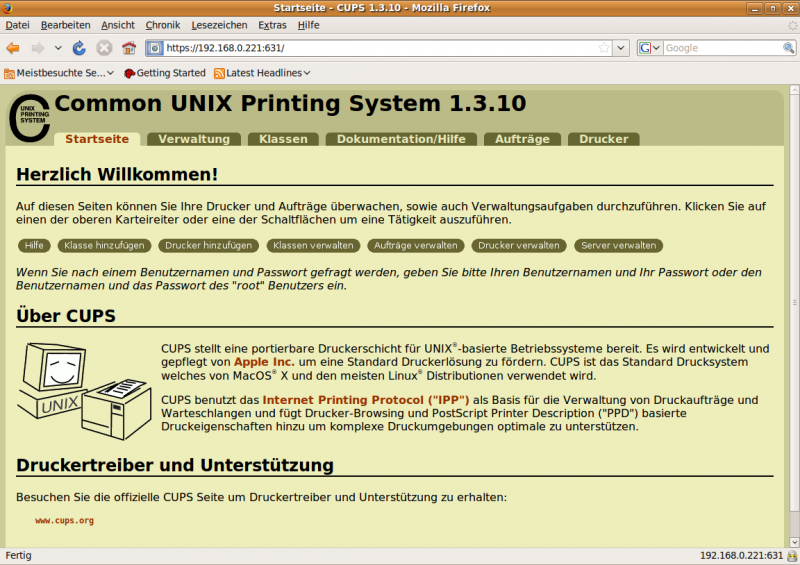Open the Getting Started bookmark
The image size is (800, 565).
pyautogui.click(x=164, y=73)
